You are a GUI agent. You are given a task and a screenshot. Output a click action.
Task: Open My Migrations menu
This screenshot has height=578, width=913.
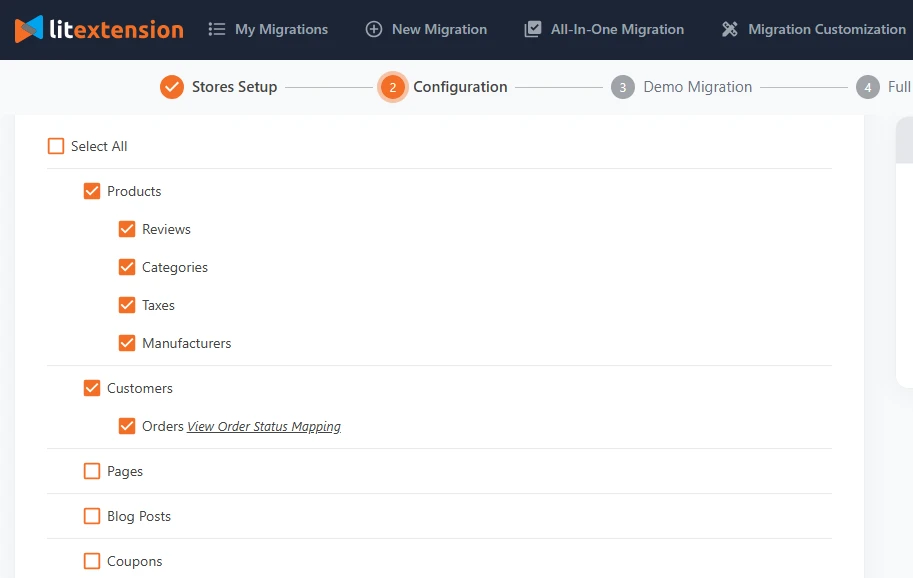coord(281,29)
